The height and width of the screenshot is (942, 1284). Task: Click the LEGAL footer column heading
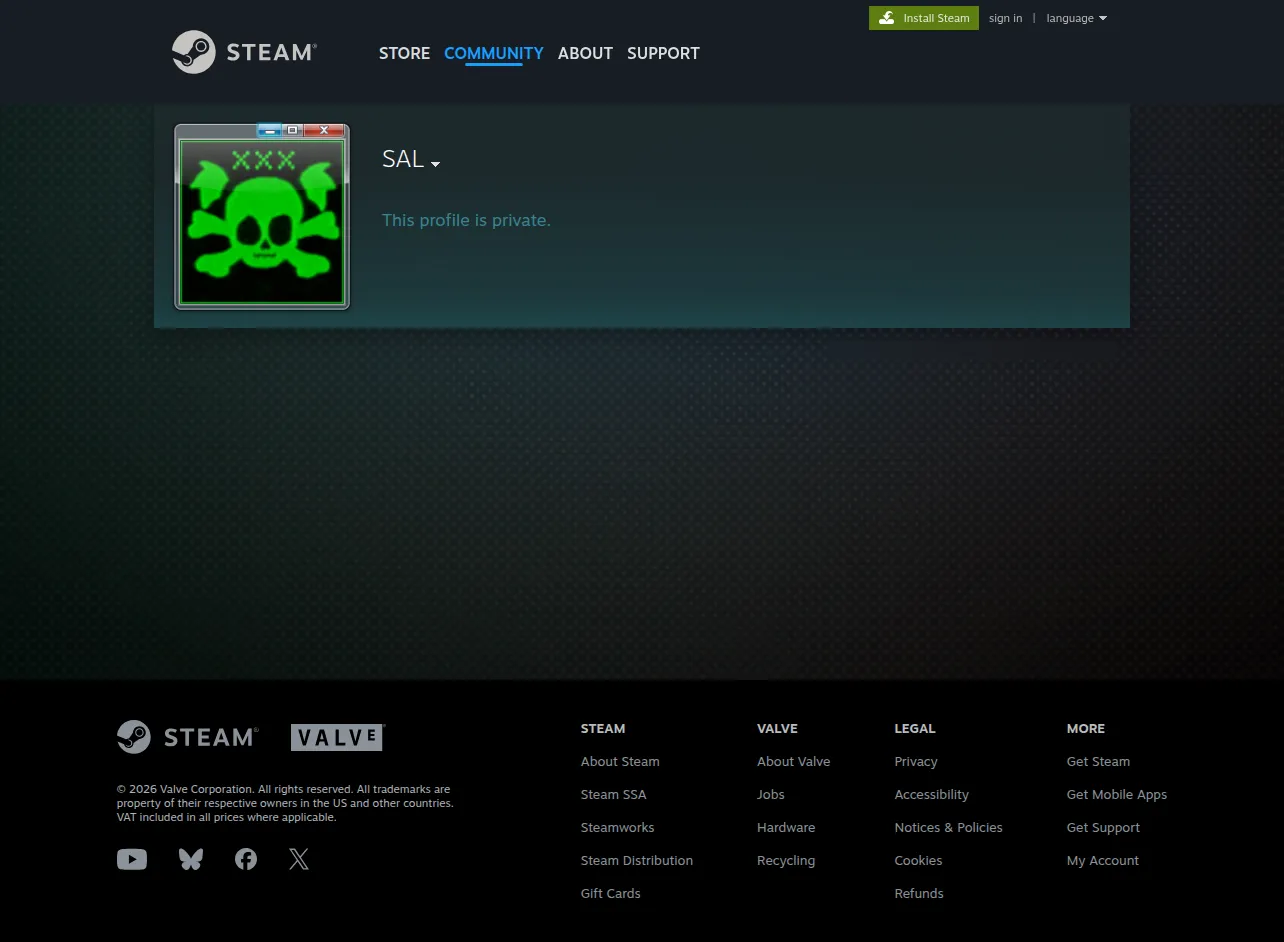(915, 728)
